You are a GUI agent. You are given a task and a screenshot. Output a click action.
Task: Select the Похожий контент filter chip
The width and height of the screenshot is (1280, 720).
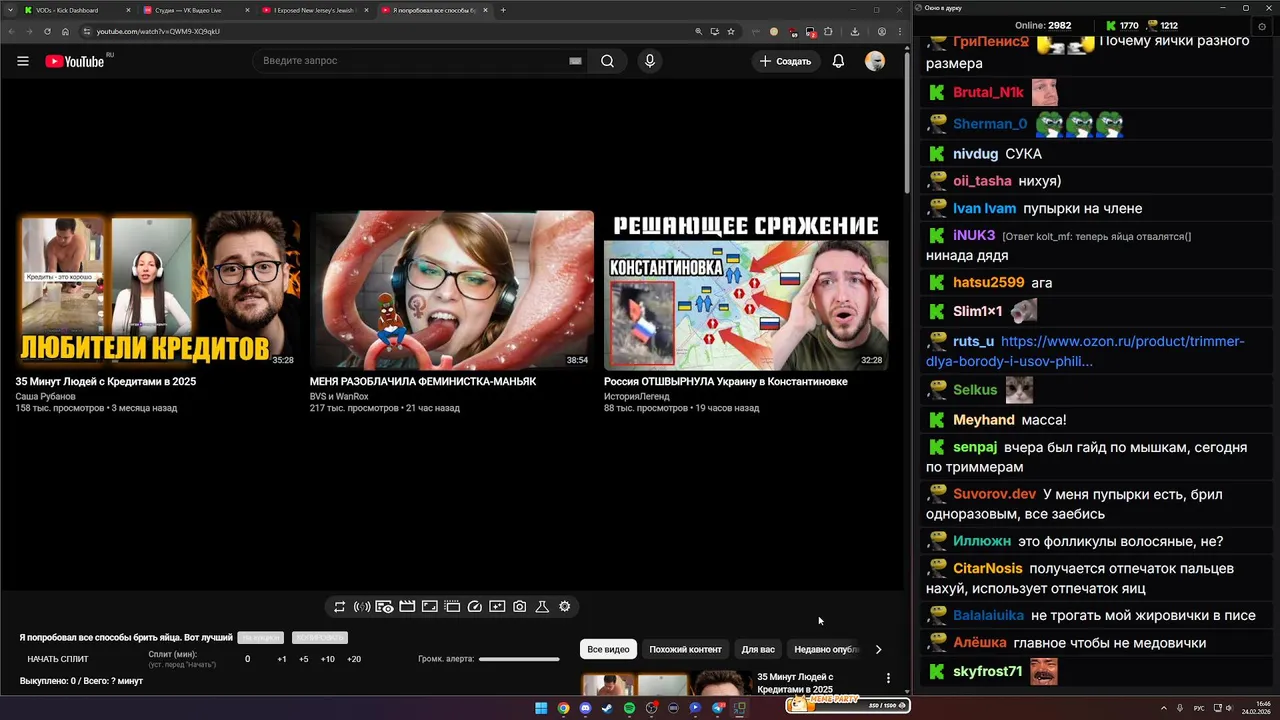685,649
